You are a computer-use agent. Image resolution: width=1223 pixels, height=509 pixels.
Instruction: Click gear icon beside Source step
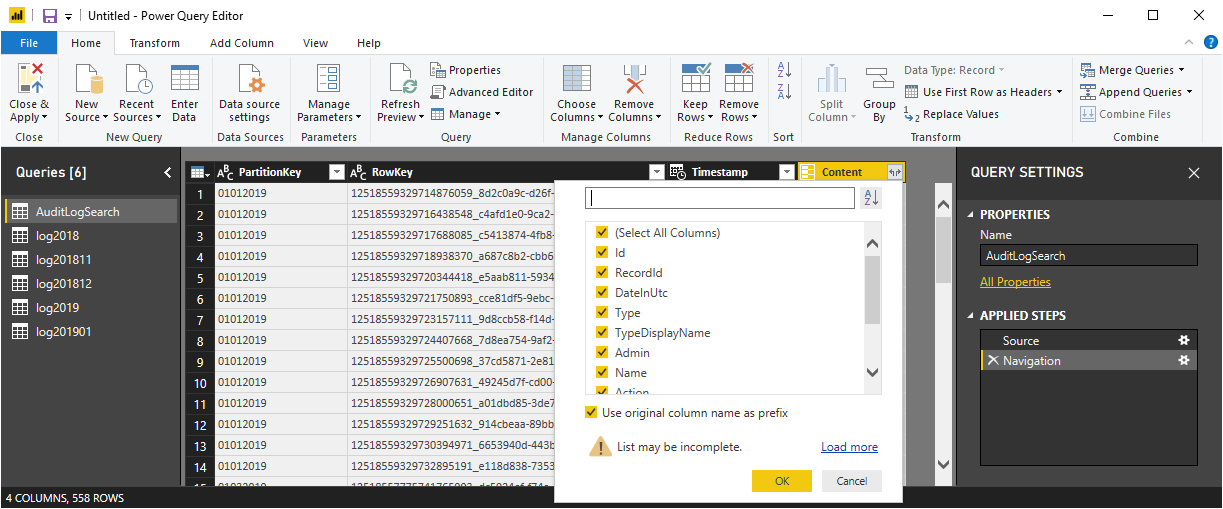tap(1184, 341)
